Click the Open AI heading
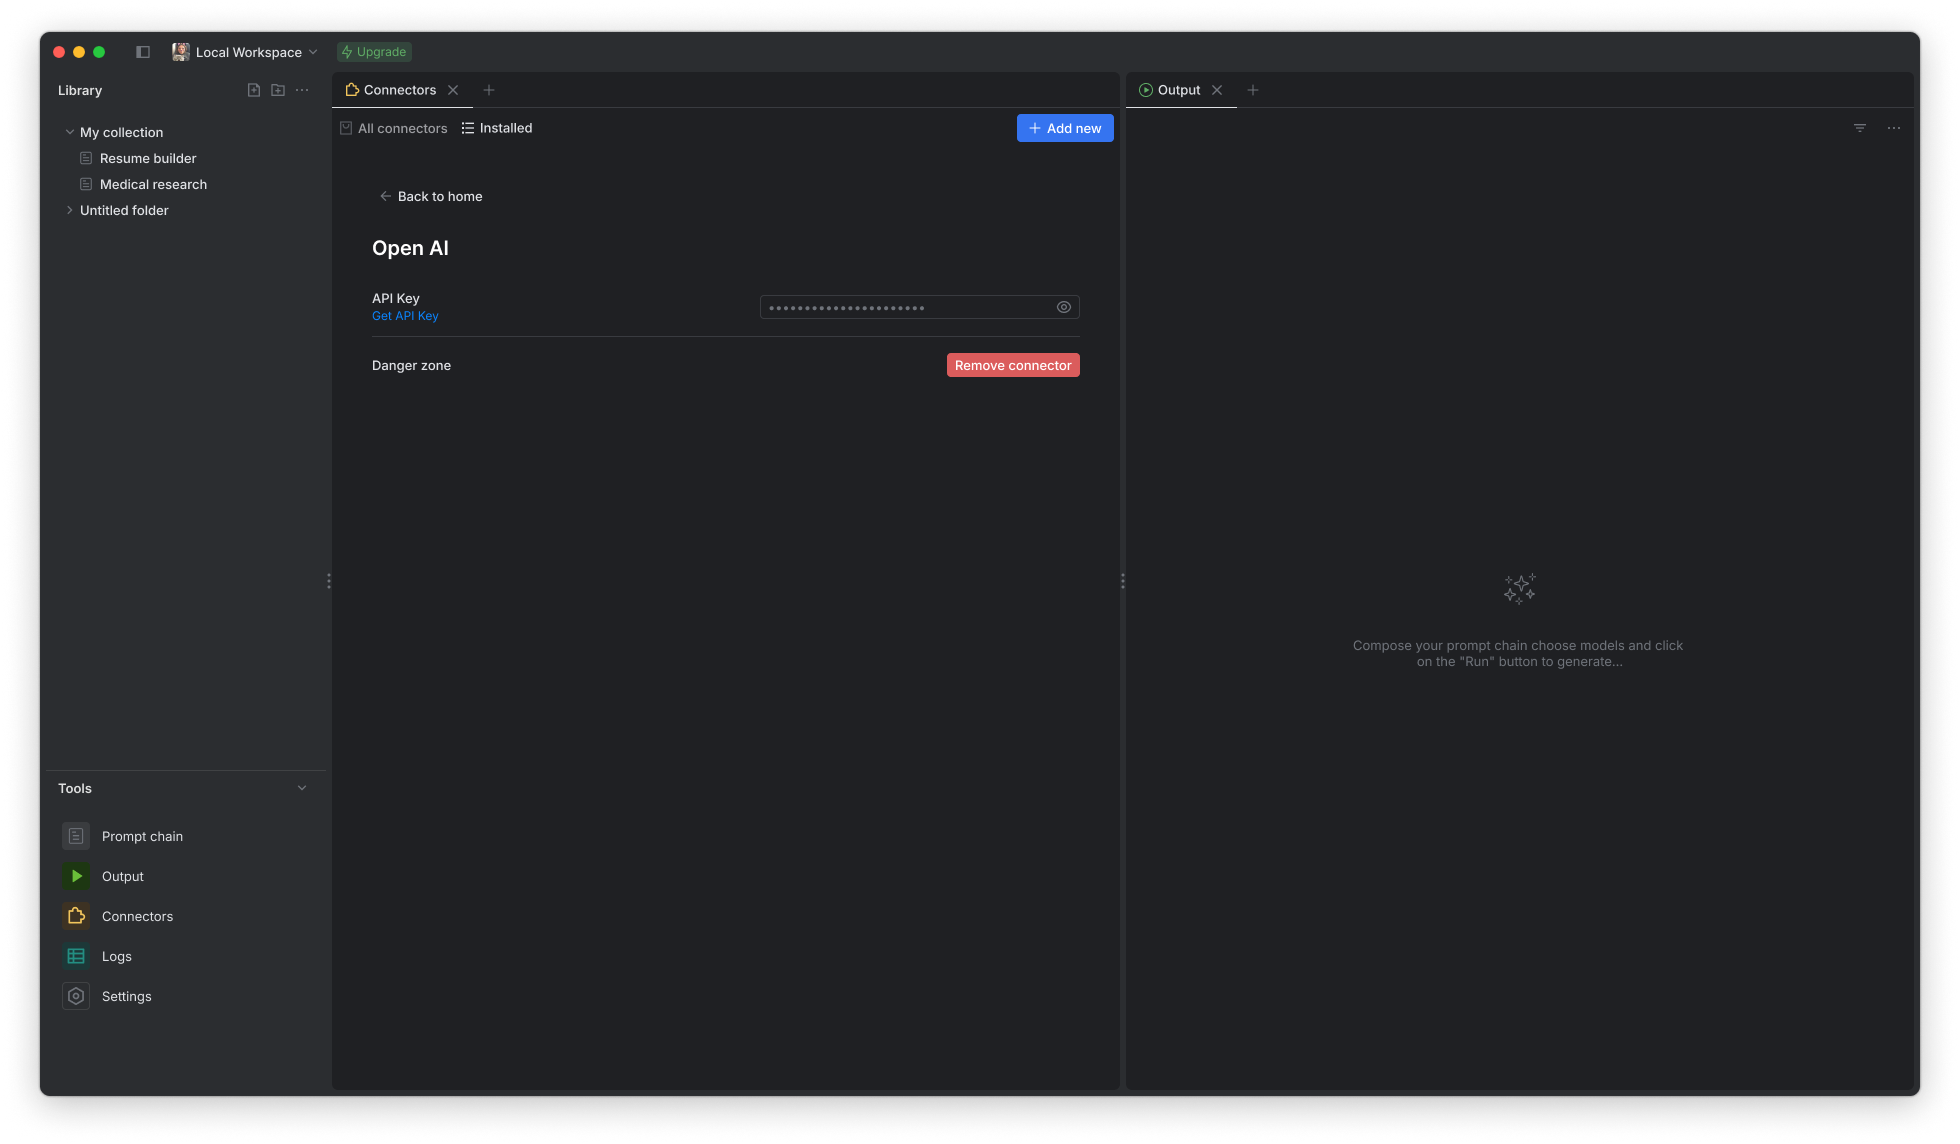The image size is (1960, 1144). (410, 248)
